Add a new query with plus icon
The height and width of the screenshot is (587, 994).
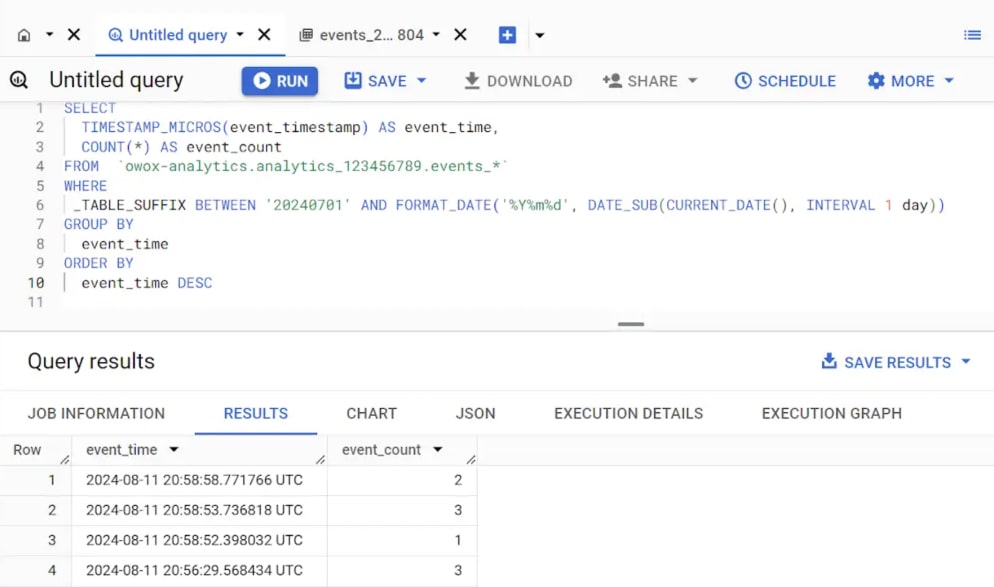pyautogui.click(x=507, y=35)
